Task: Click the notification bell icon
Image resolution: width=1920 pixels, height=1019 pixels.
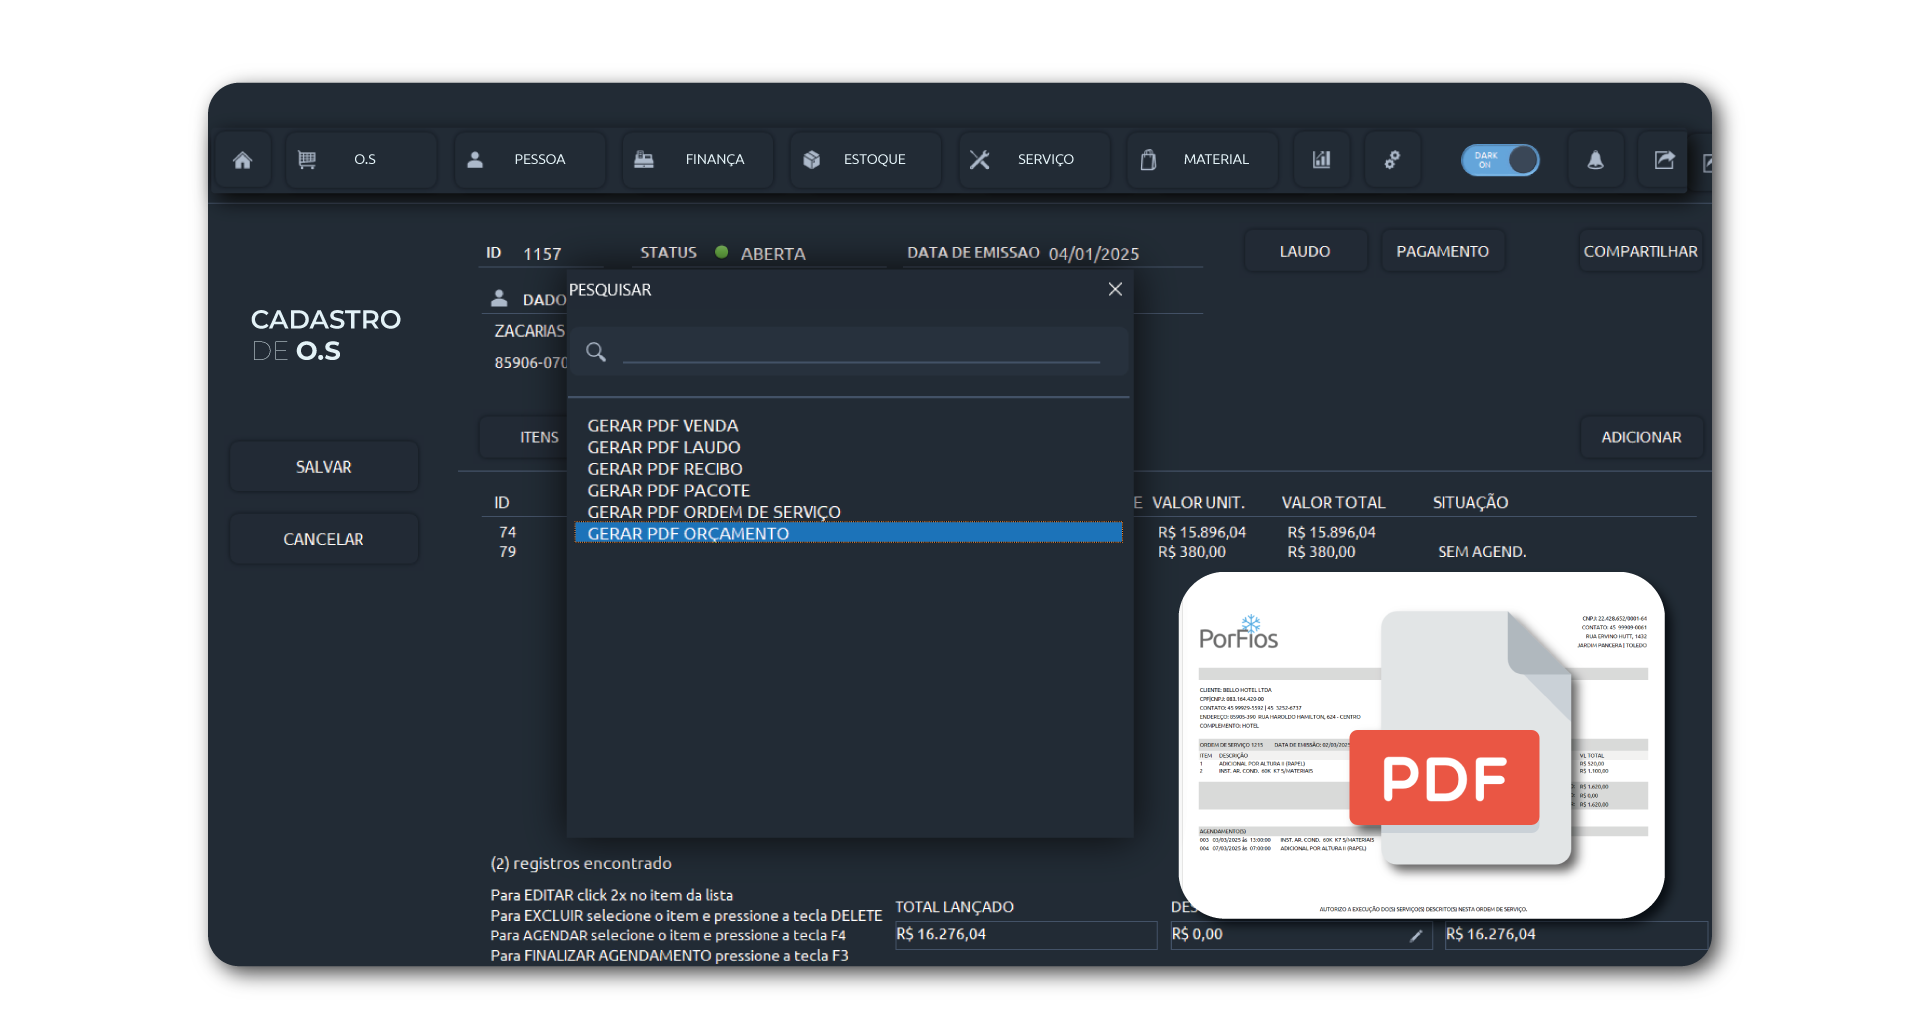Action: click(x=1595, y=160)
